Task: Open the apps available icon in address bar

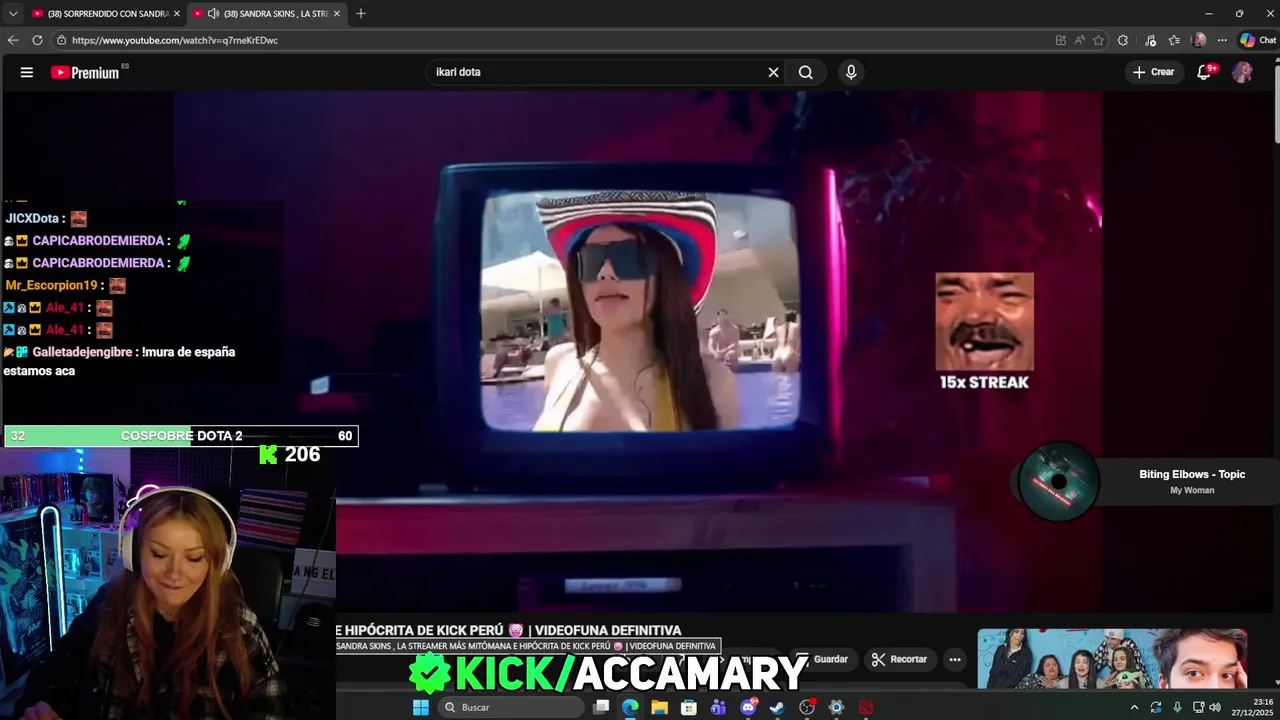Action: [1061, 40]
